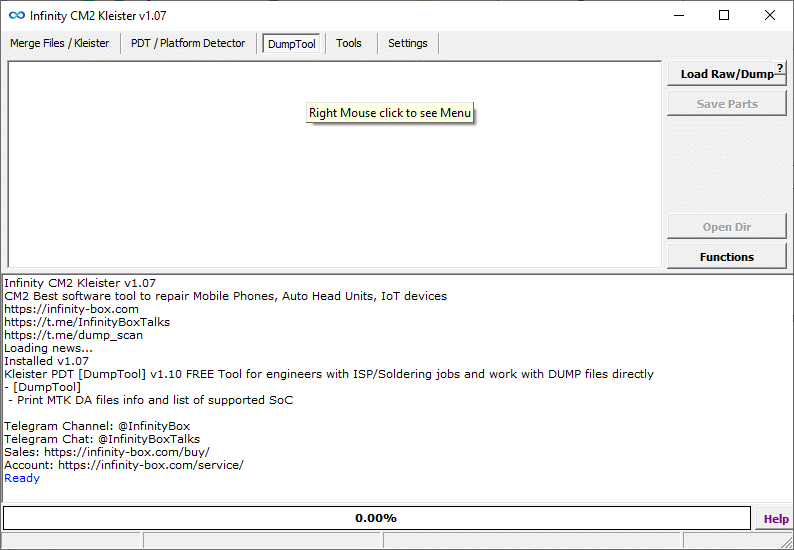Click 'Print MTK DA files info' log line
The height and width of the screenshot is (550, 794).
[150, 400]
